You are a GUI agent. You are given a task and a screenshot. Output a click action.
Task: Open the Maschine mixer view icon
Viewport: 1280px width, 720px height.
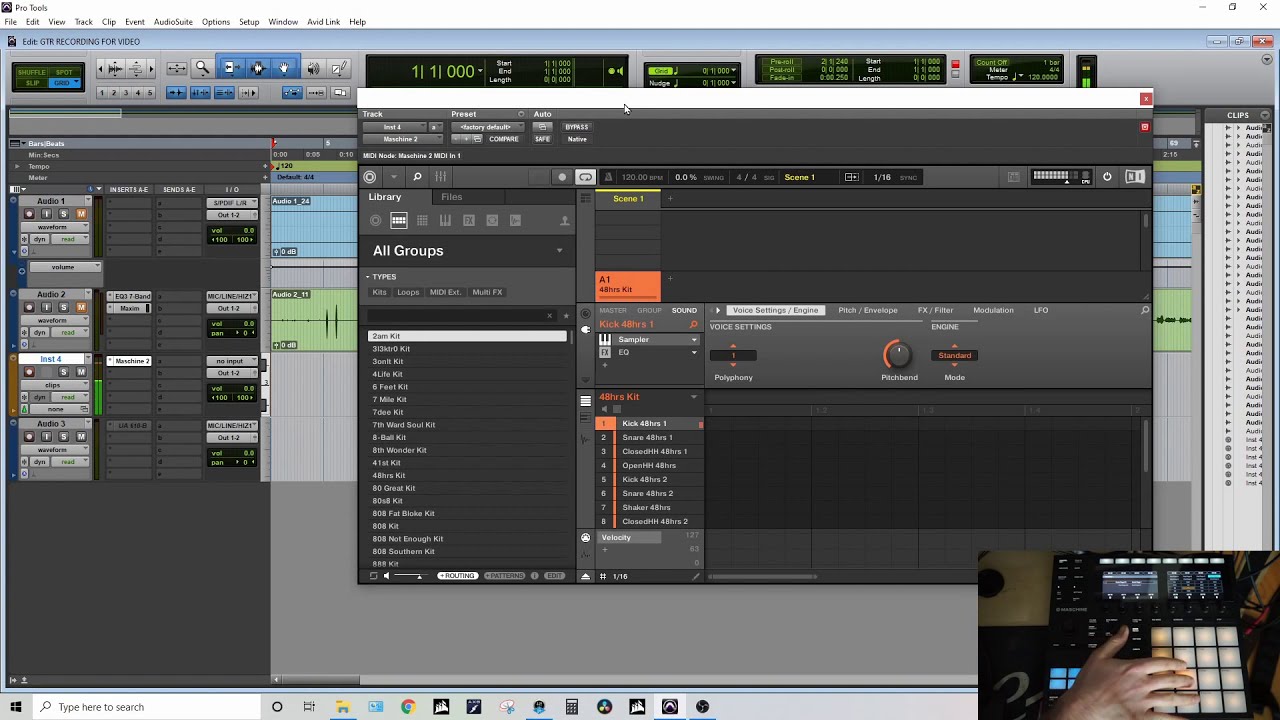tap(441, 177)
